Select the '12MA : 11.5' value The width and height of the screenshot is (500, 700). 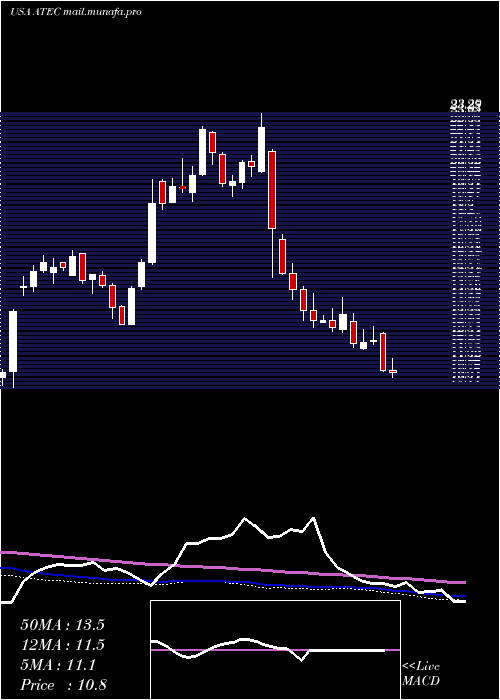tap(62, 645)
